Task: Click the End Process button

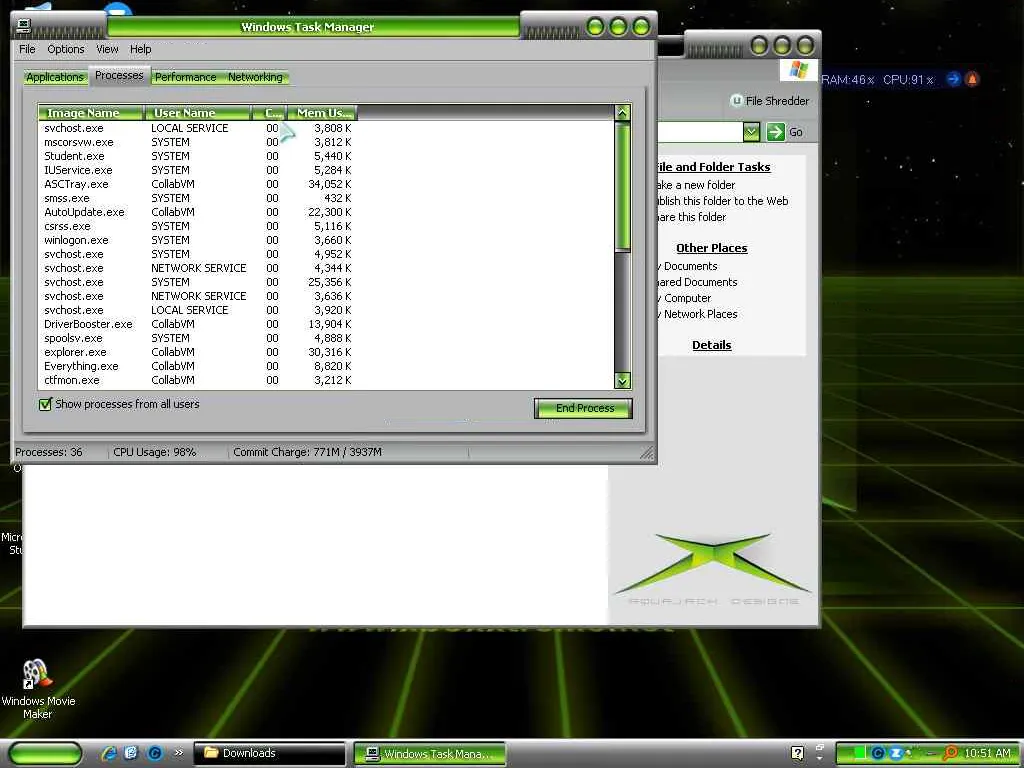Action: [583, 408]
